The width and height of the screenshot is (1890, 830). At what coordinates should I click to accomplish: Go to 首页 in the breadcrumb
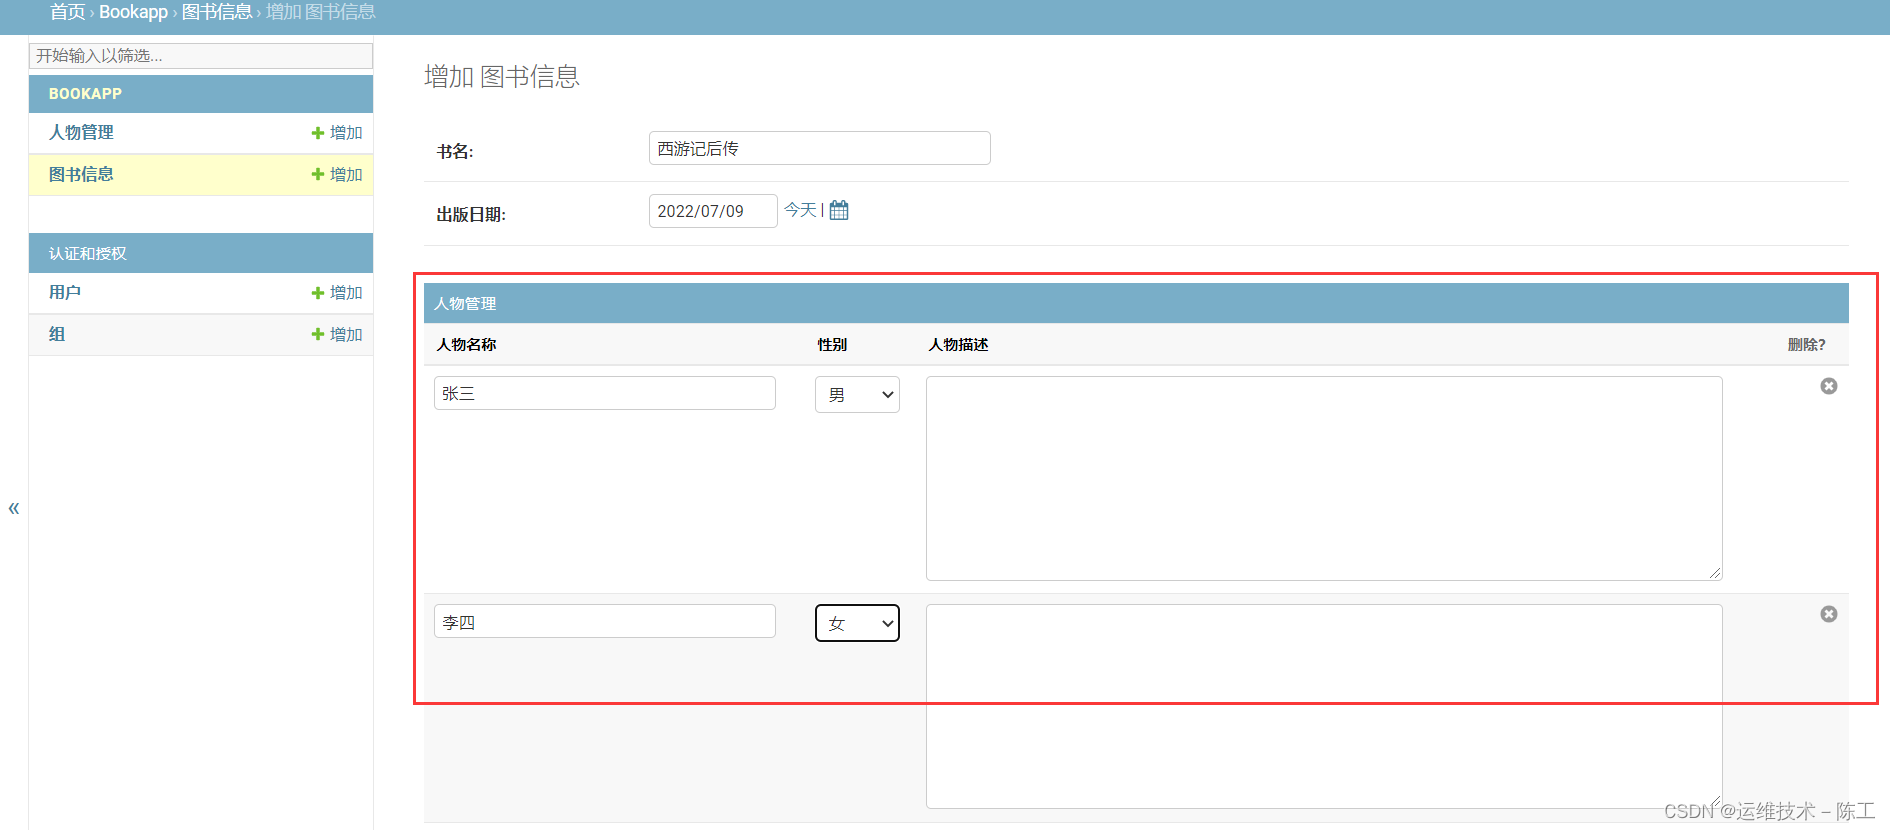click(x=67, y=12)
